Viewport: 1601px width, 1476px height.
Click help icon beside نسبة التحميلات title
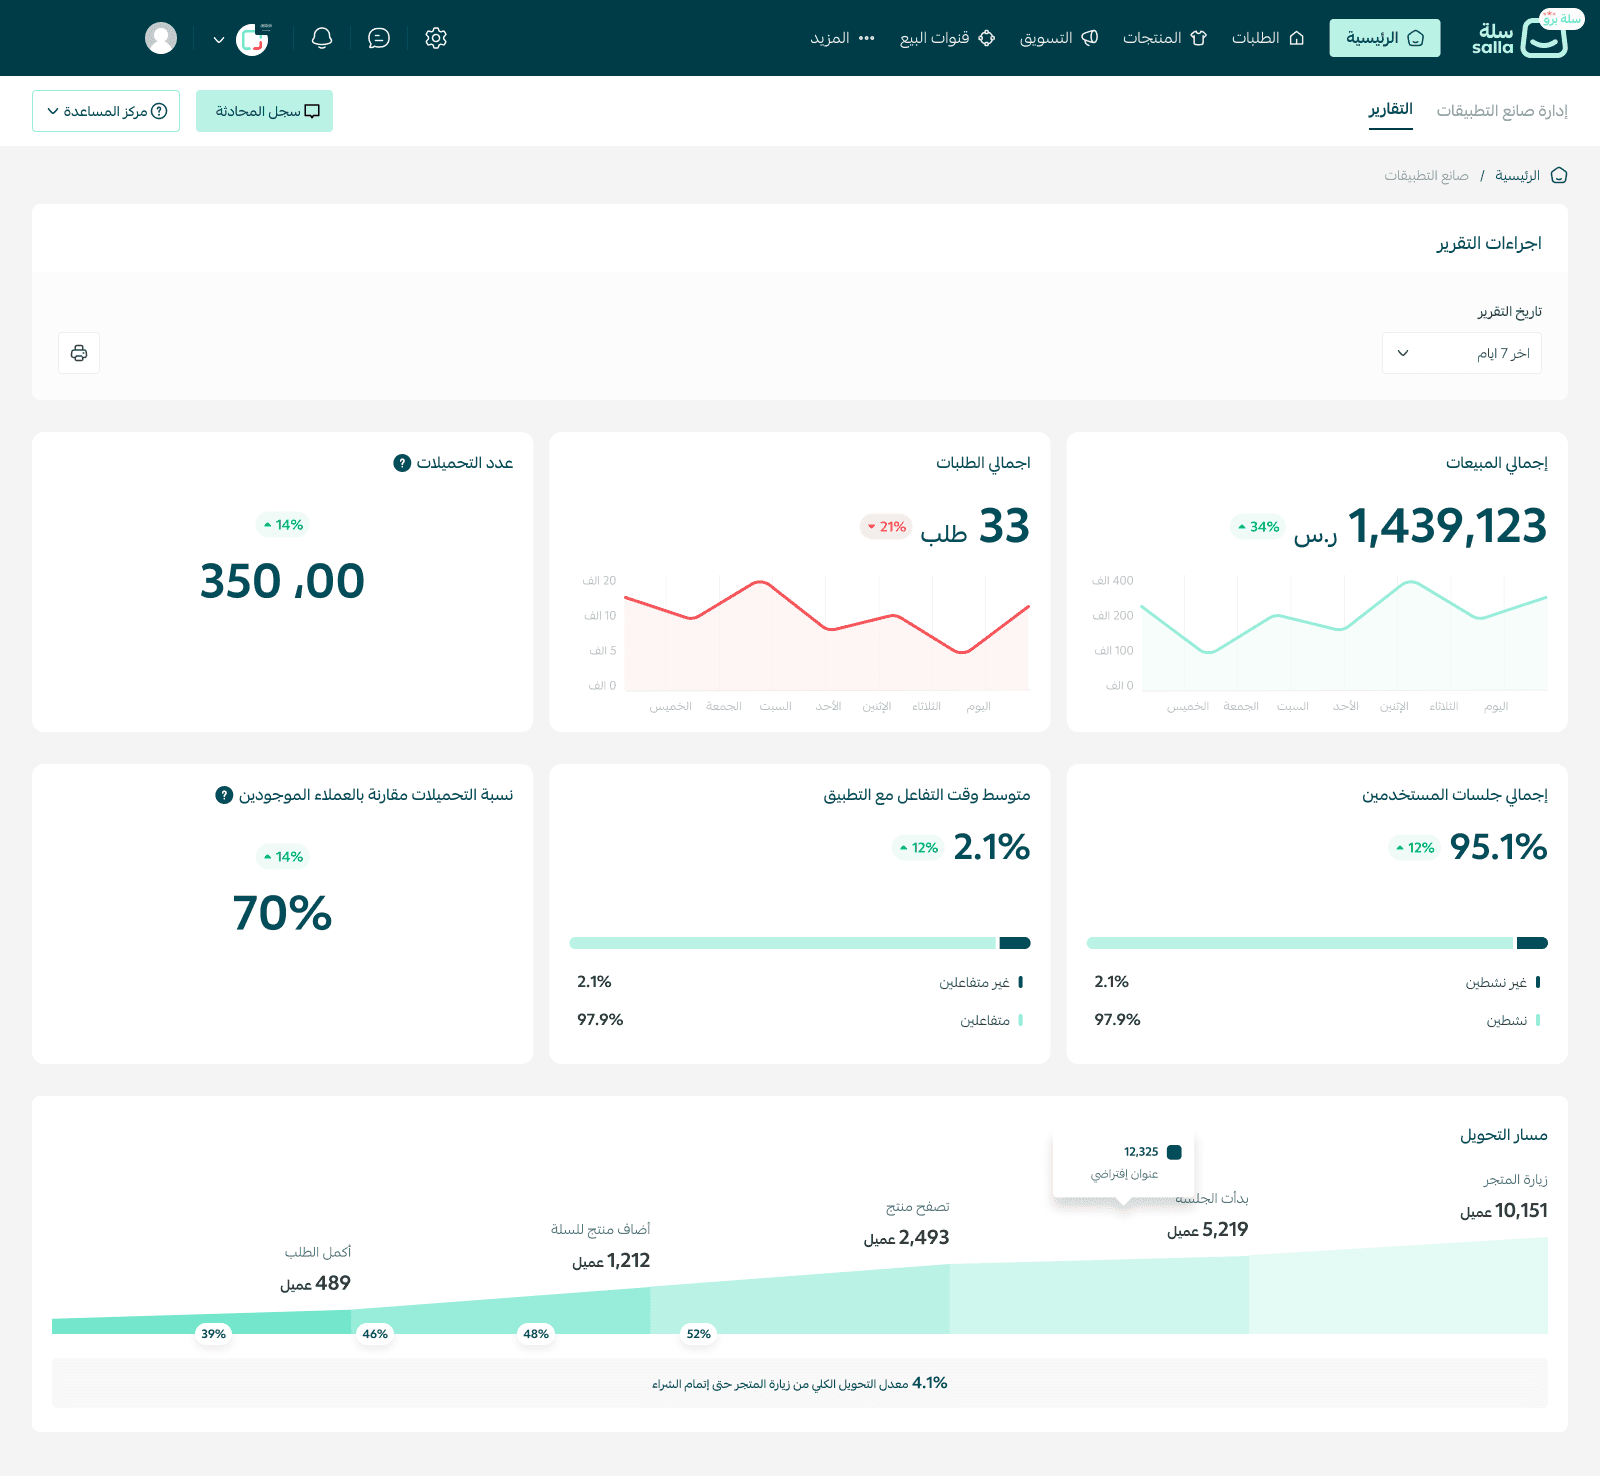coord(224,795)
